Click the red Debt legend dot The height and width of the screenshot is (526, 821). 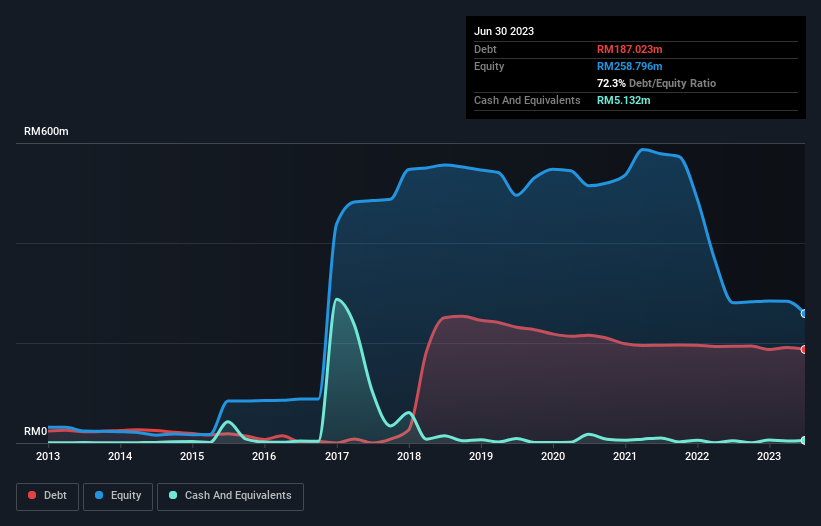(32, 495)
